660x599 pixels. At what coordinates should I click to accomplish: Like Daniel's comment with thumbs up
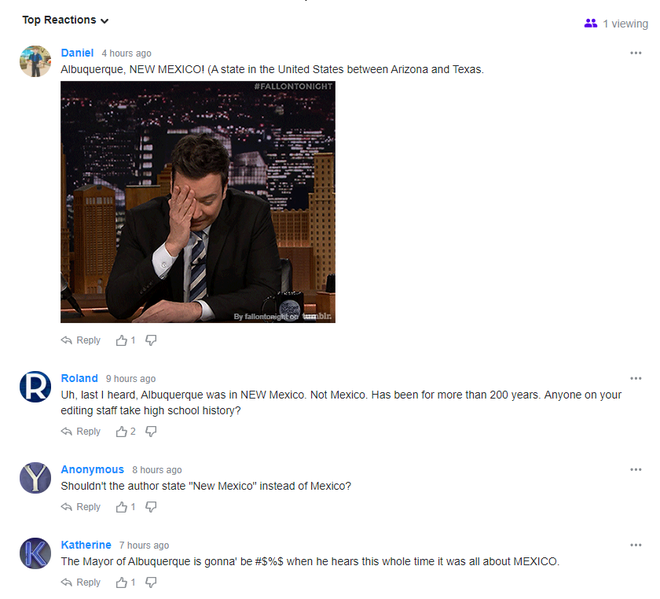(x=122, y=340)
